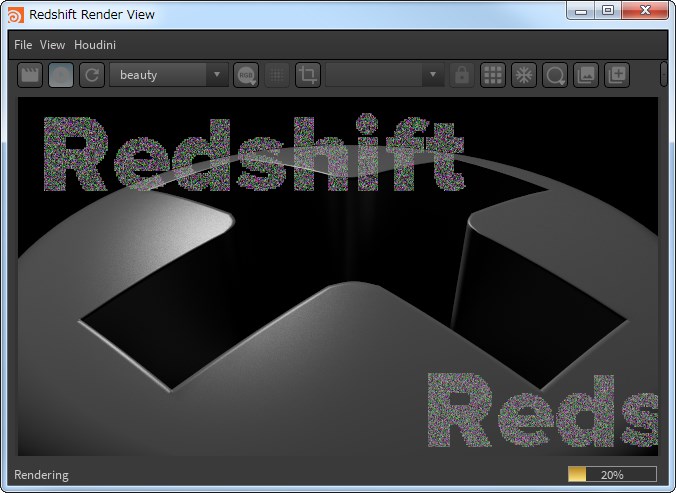Viewport: 676px width, 493px height.
Task: Open the Houdini menu
Action: (95, 45)
